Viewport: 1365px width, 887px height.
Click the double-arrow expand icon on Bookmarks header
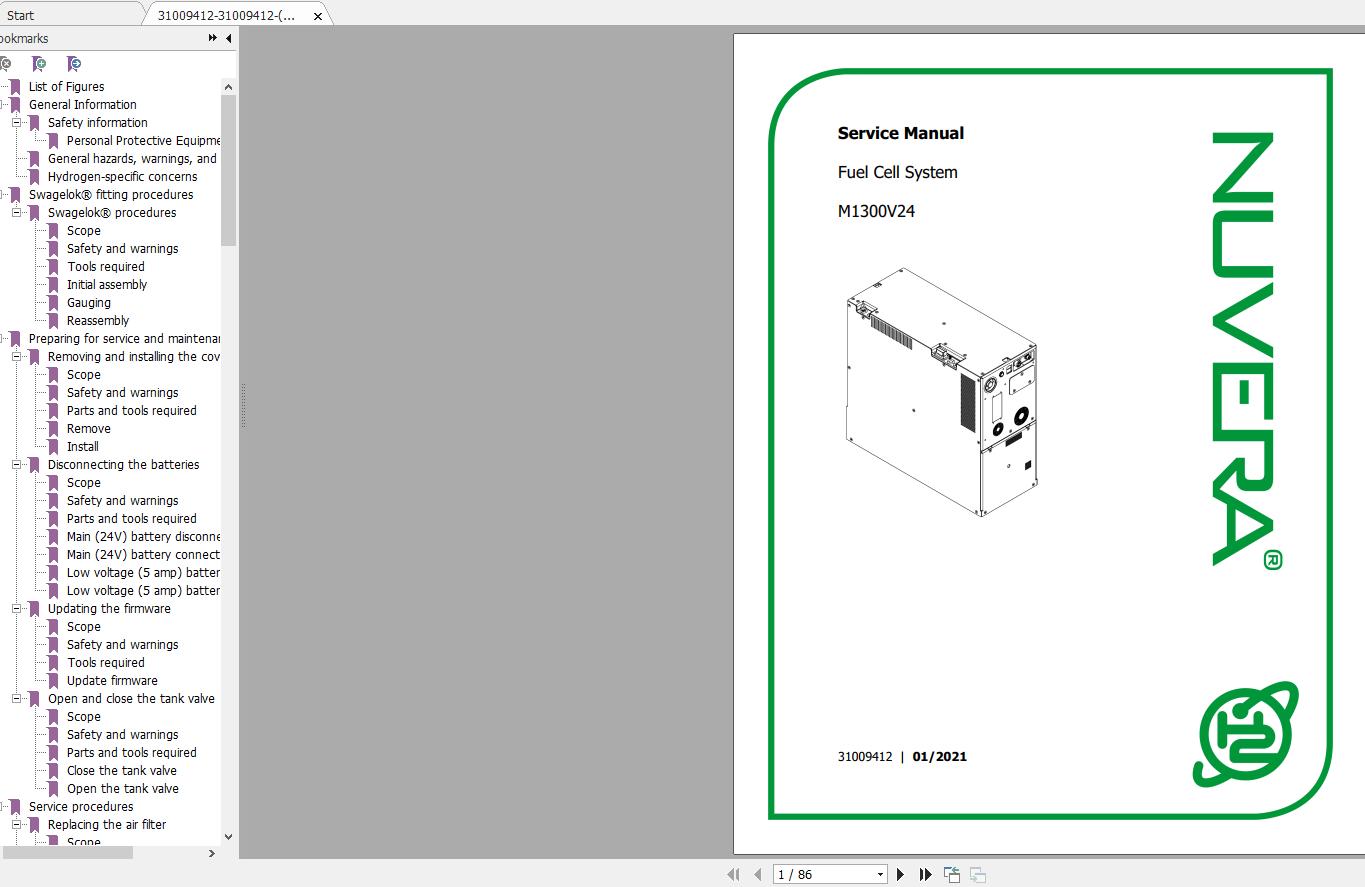tap(210, 38)
